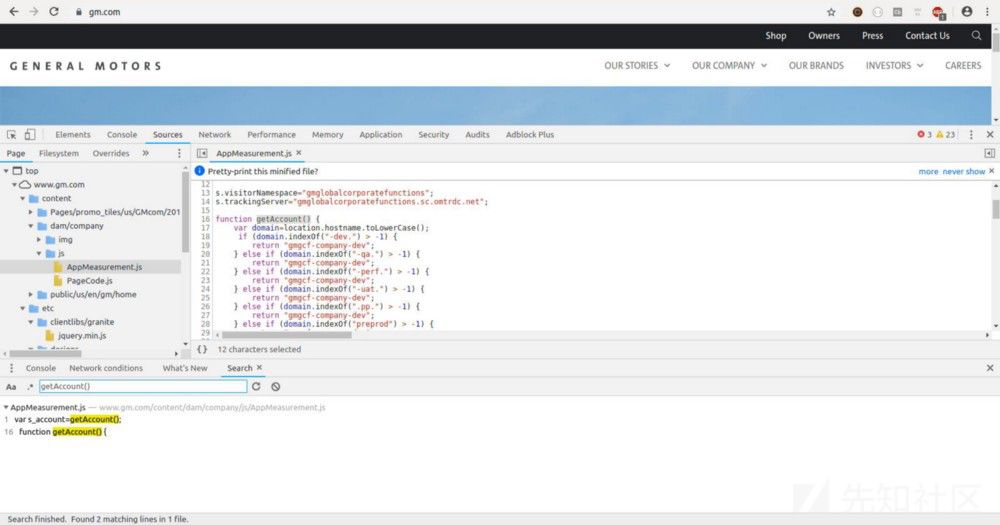The image size is (1000, 525).
Task: Open the Chrome three-dot menu
Action: point(987,11)
